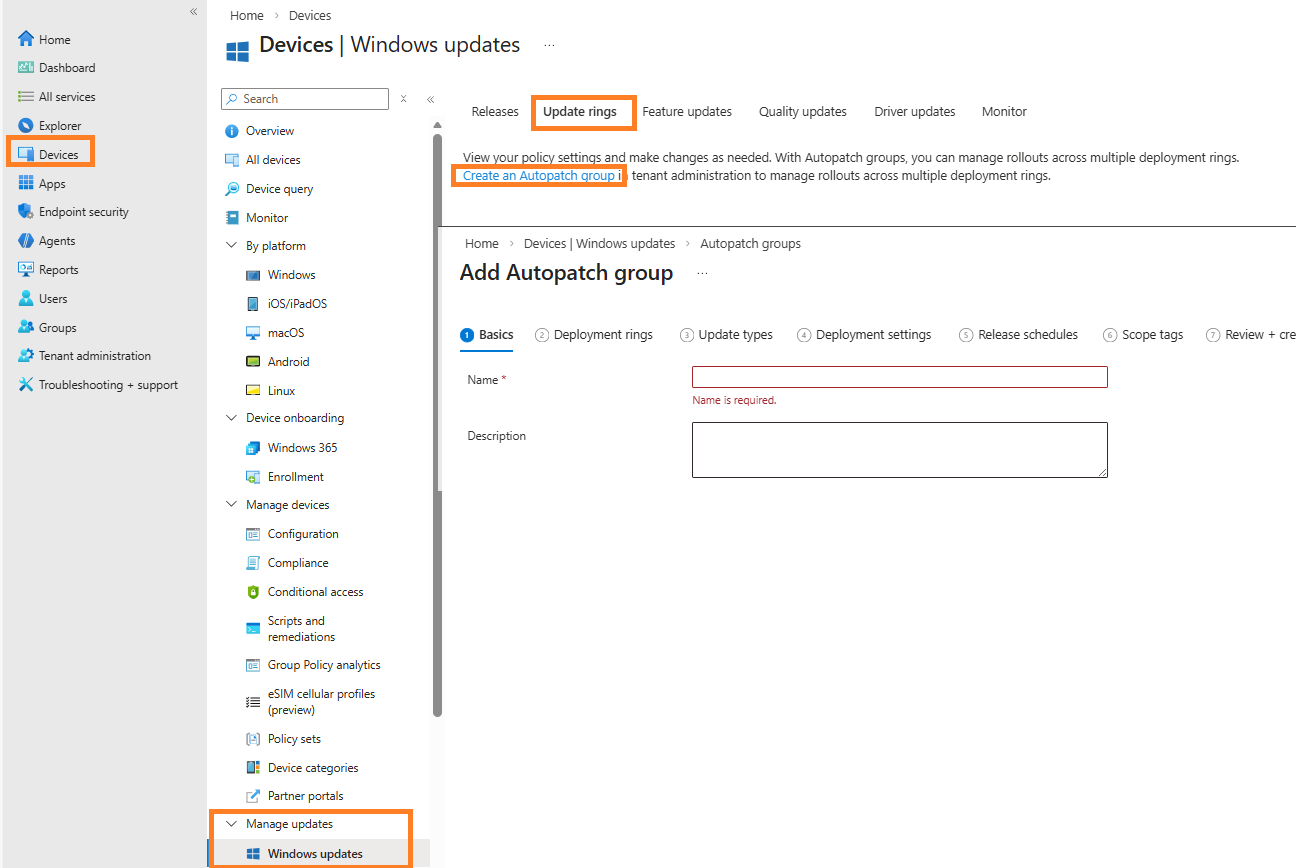The image size is (1296, 868).
Task: Click the Name input field
Action: [900, 377]
